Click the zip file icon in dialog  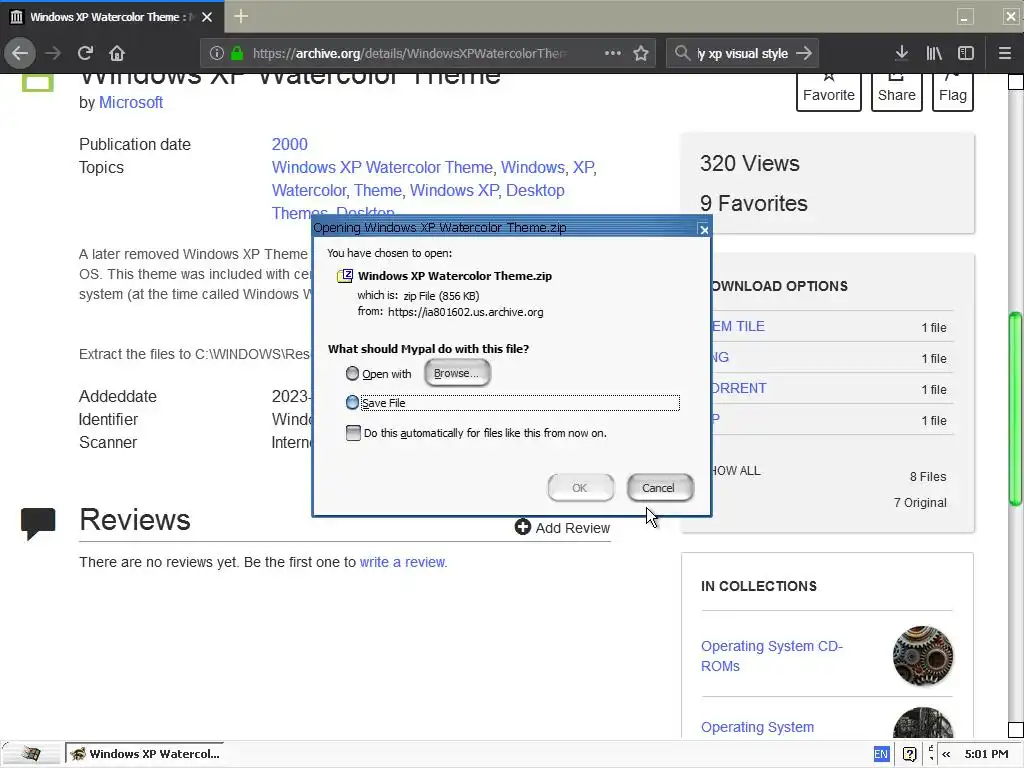(x=345, y=276)
